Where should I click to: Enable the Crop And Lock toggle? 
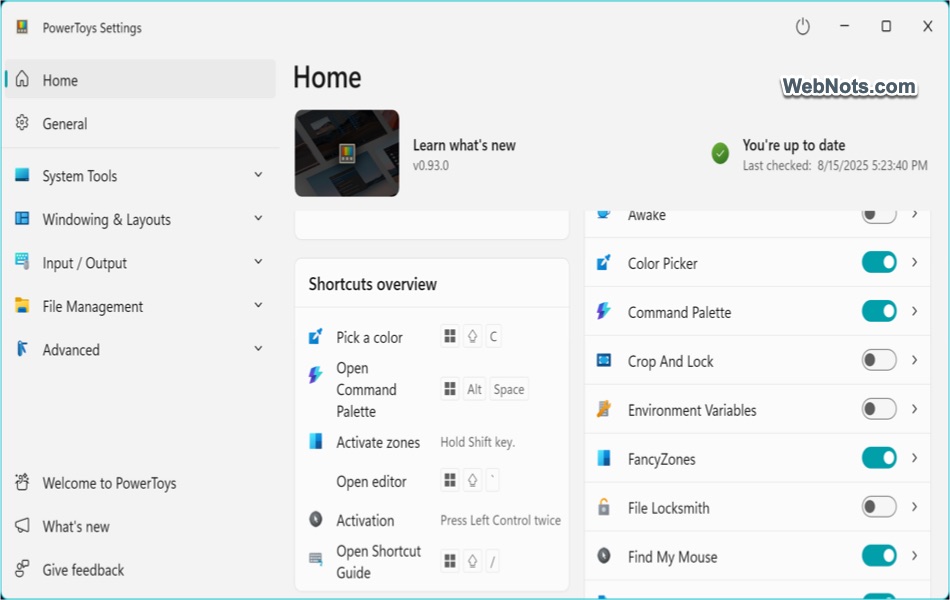[879, 361]
